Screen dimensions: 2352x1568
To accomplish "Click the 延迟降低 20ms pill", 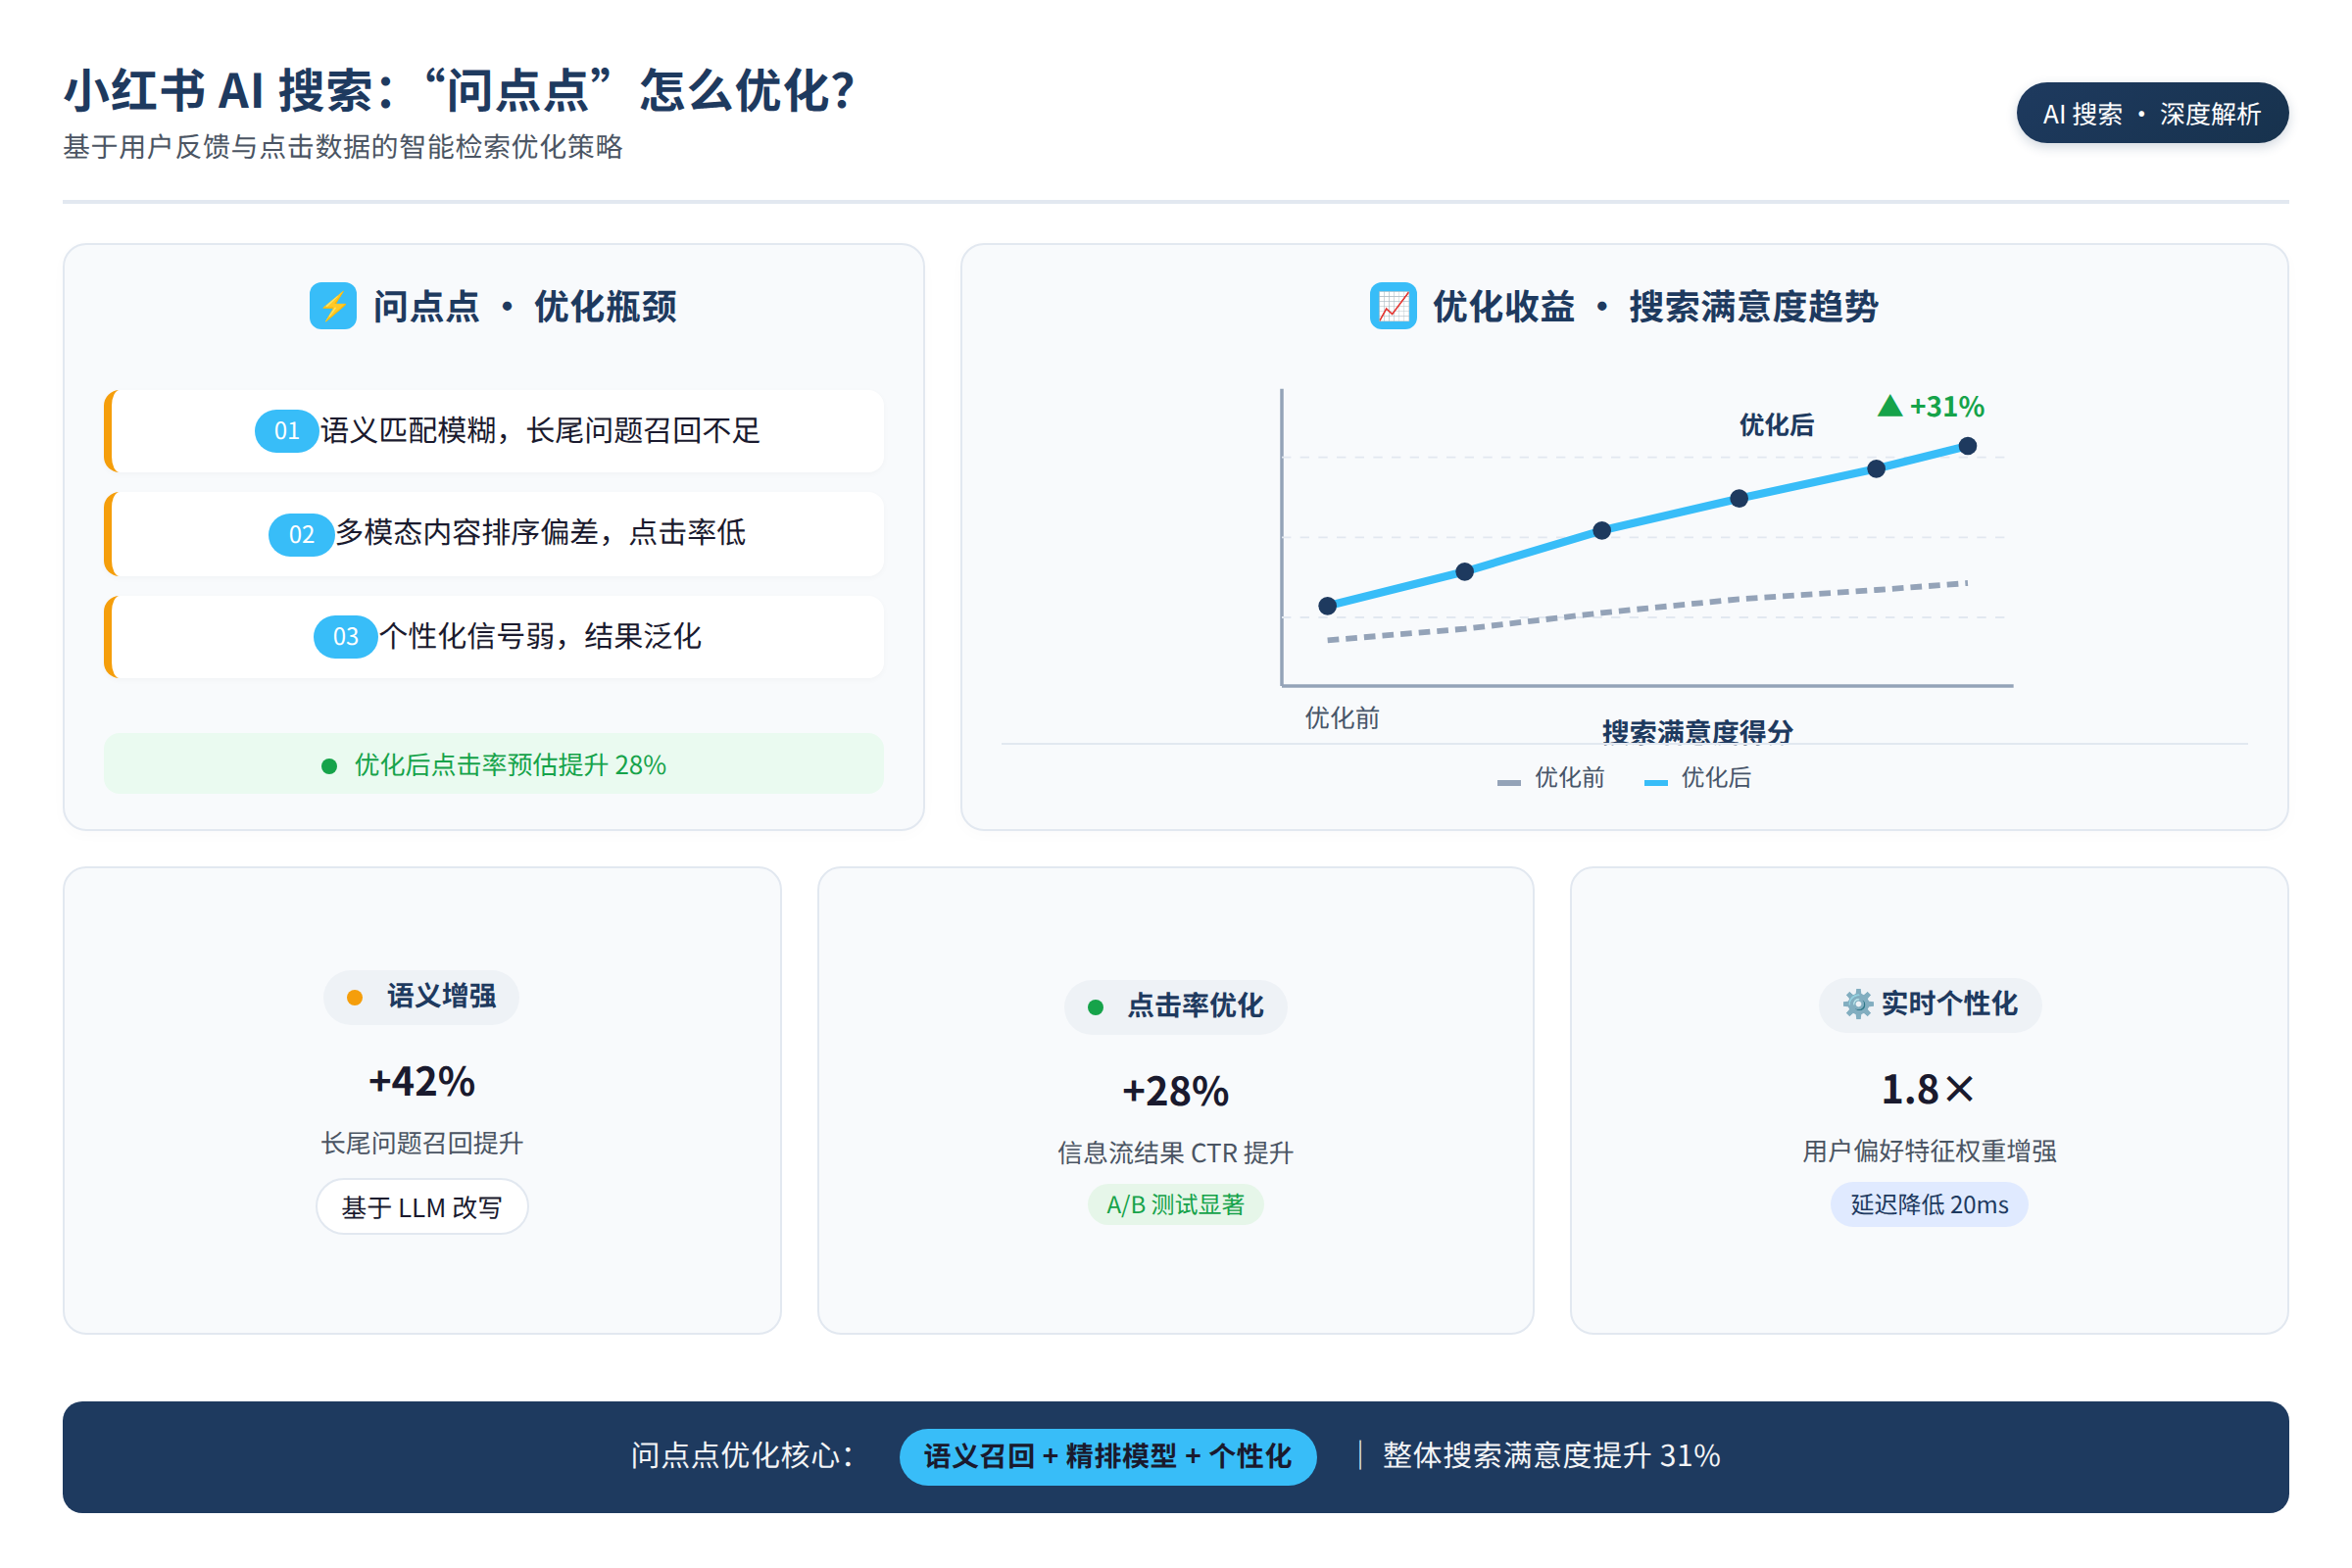I will [1929, 1204].
